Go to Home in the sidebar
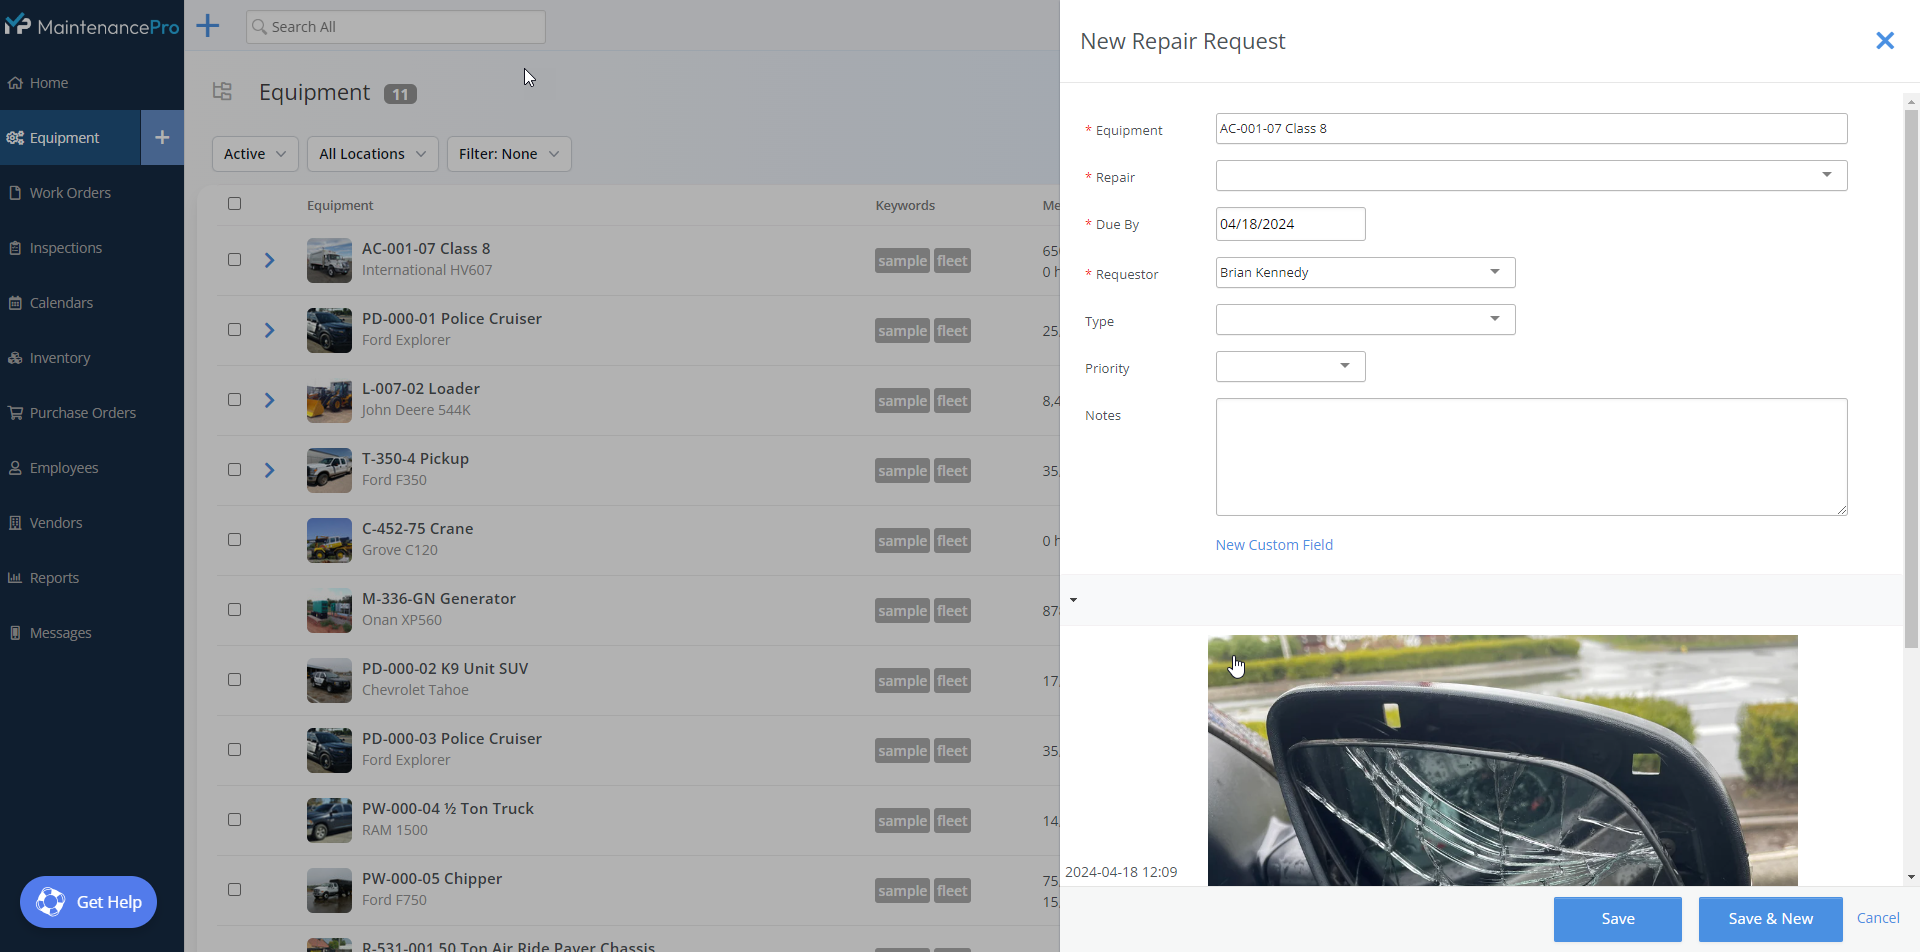The image size is (1920, 952). (47, 82)
